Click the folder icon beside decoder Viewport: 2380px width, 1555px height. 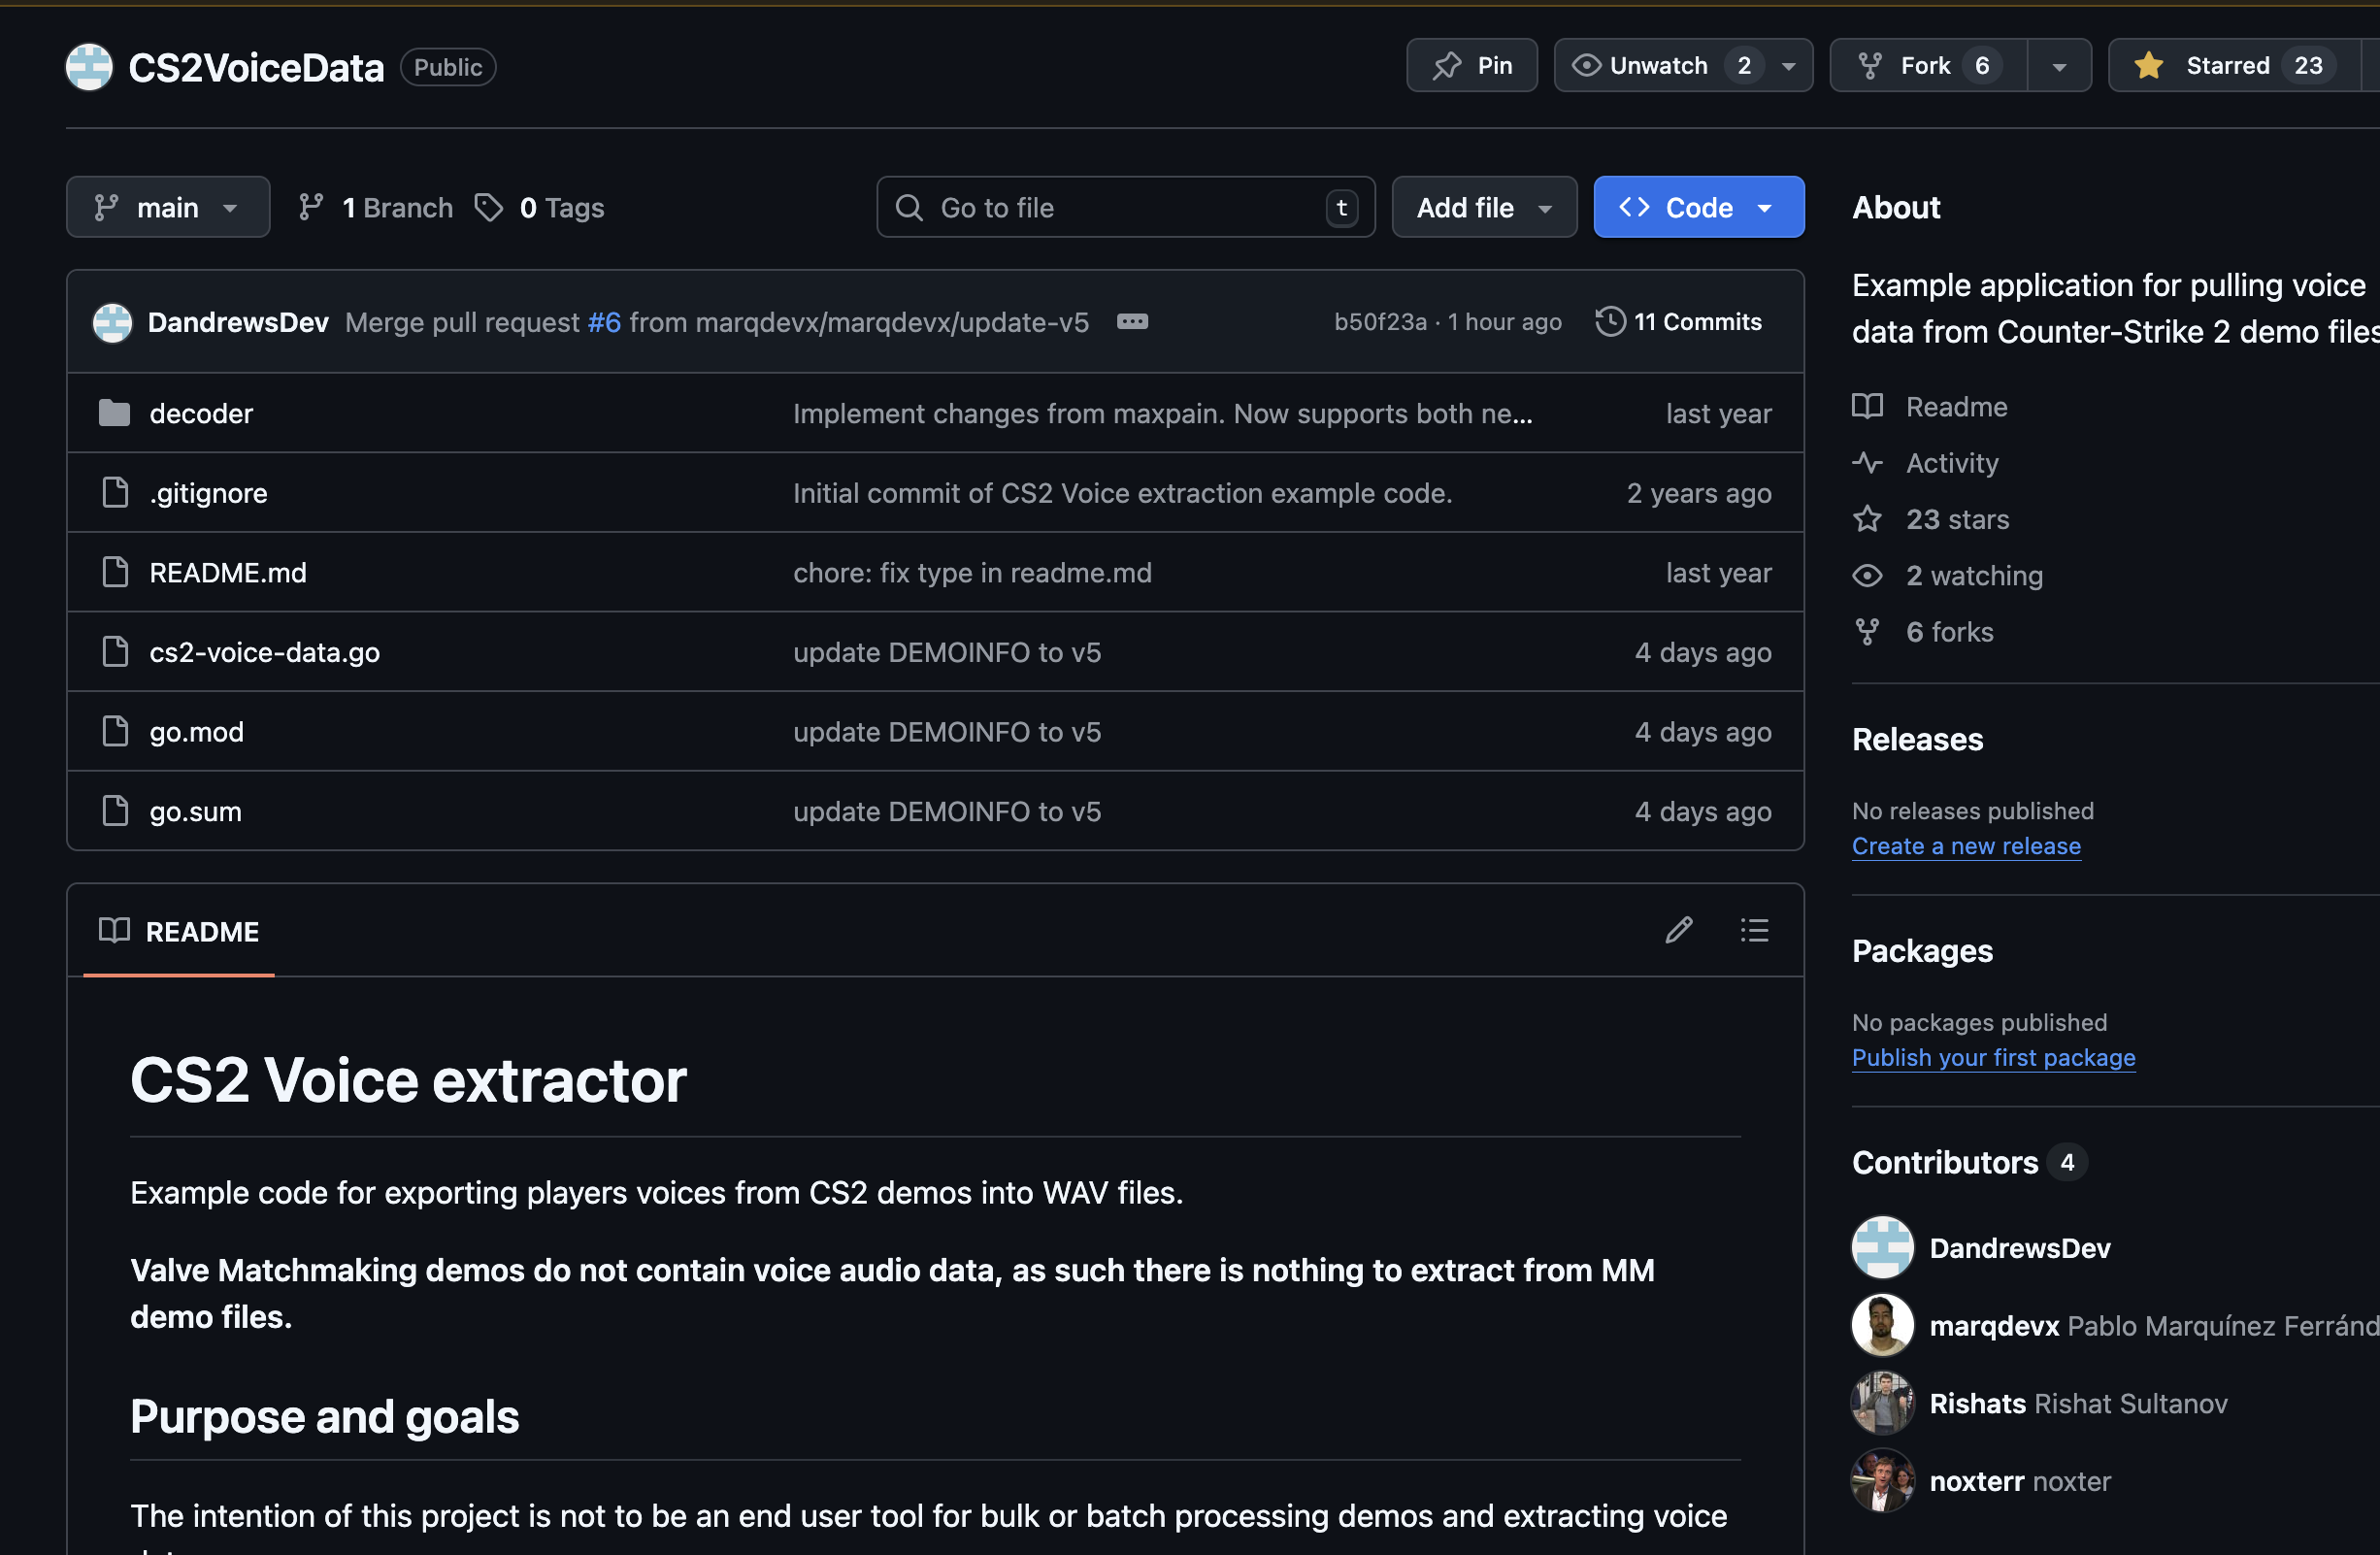[115, 413]
